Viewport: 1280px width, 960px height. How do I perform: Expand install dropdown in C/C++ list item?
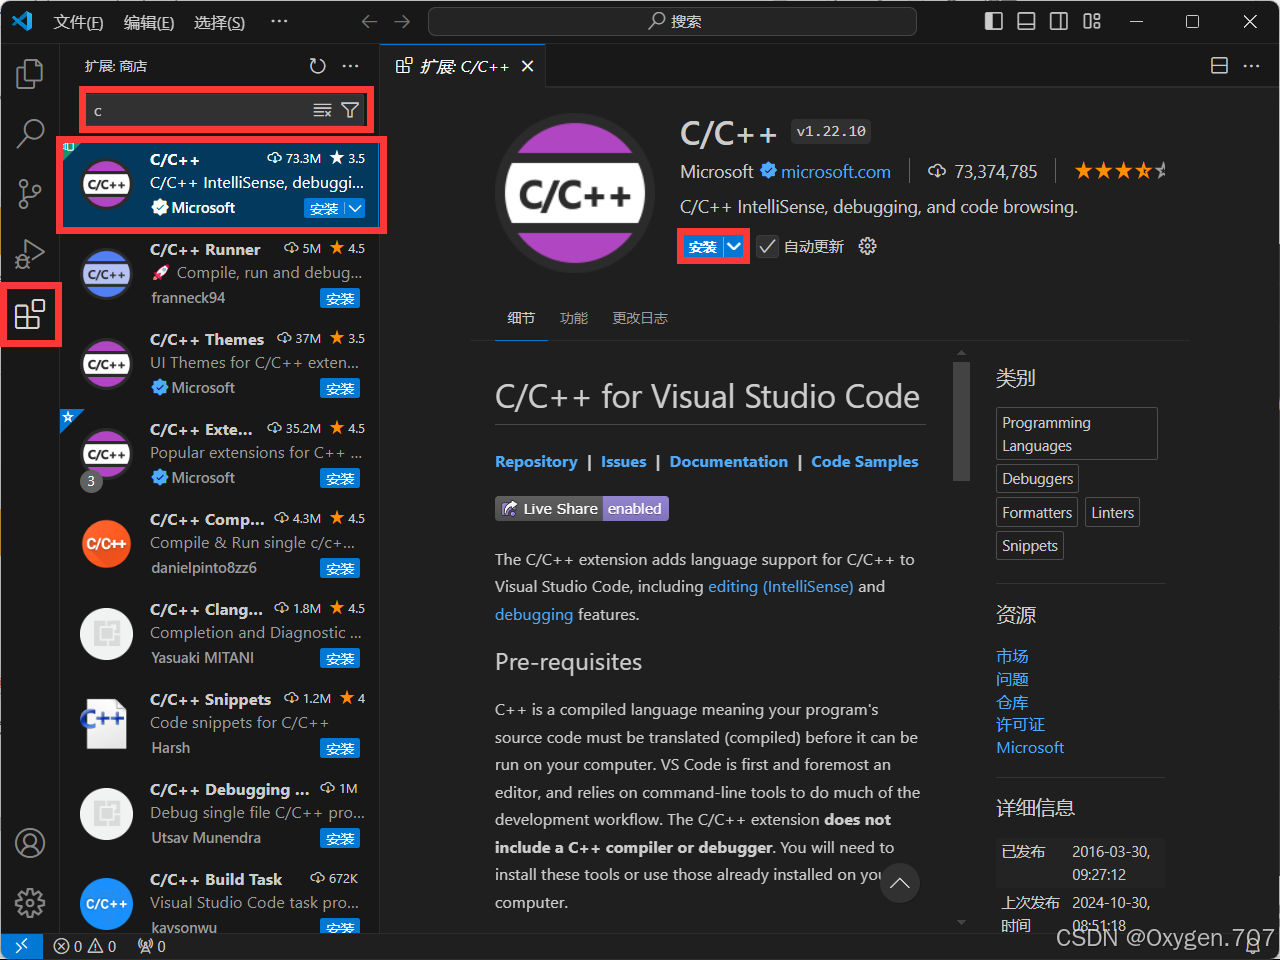tap(355, 208)
